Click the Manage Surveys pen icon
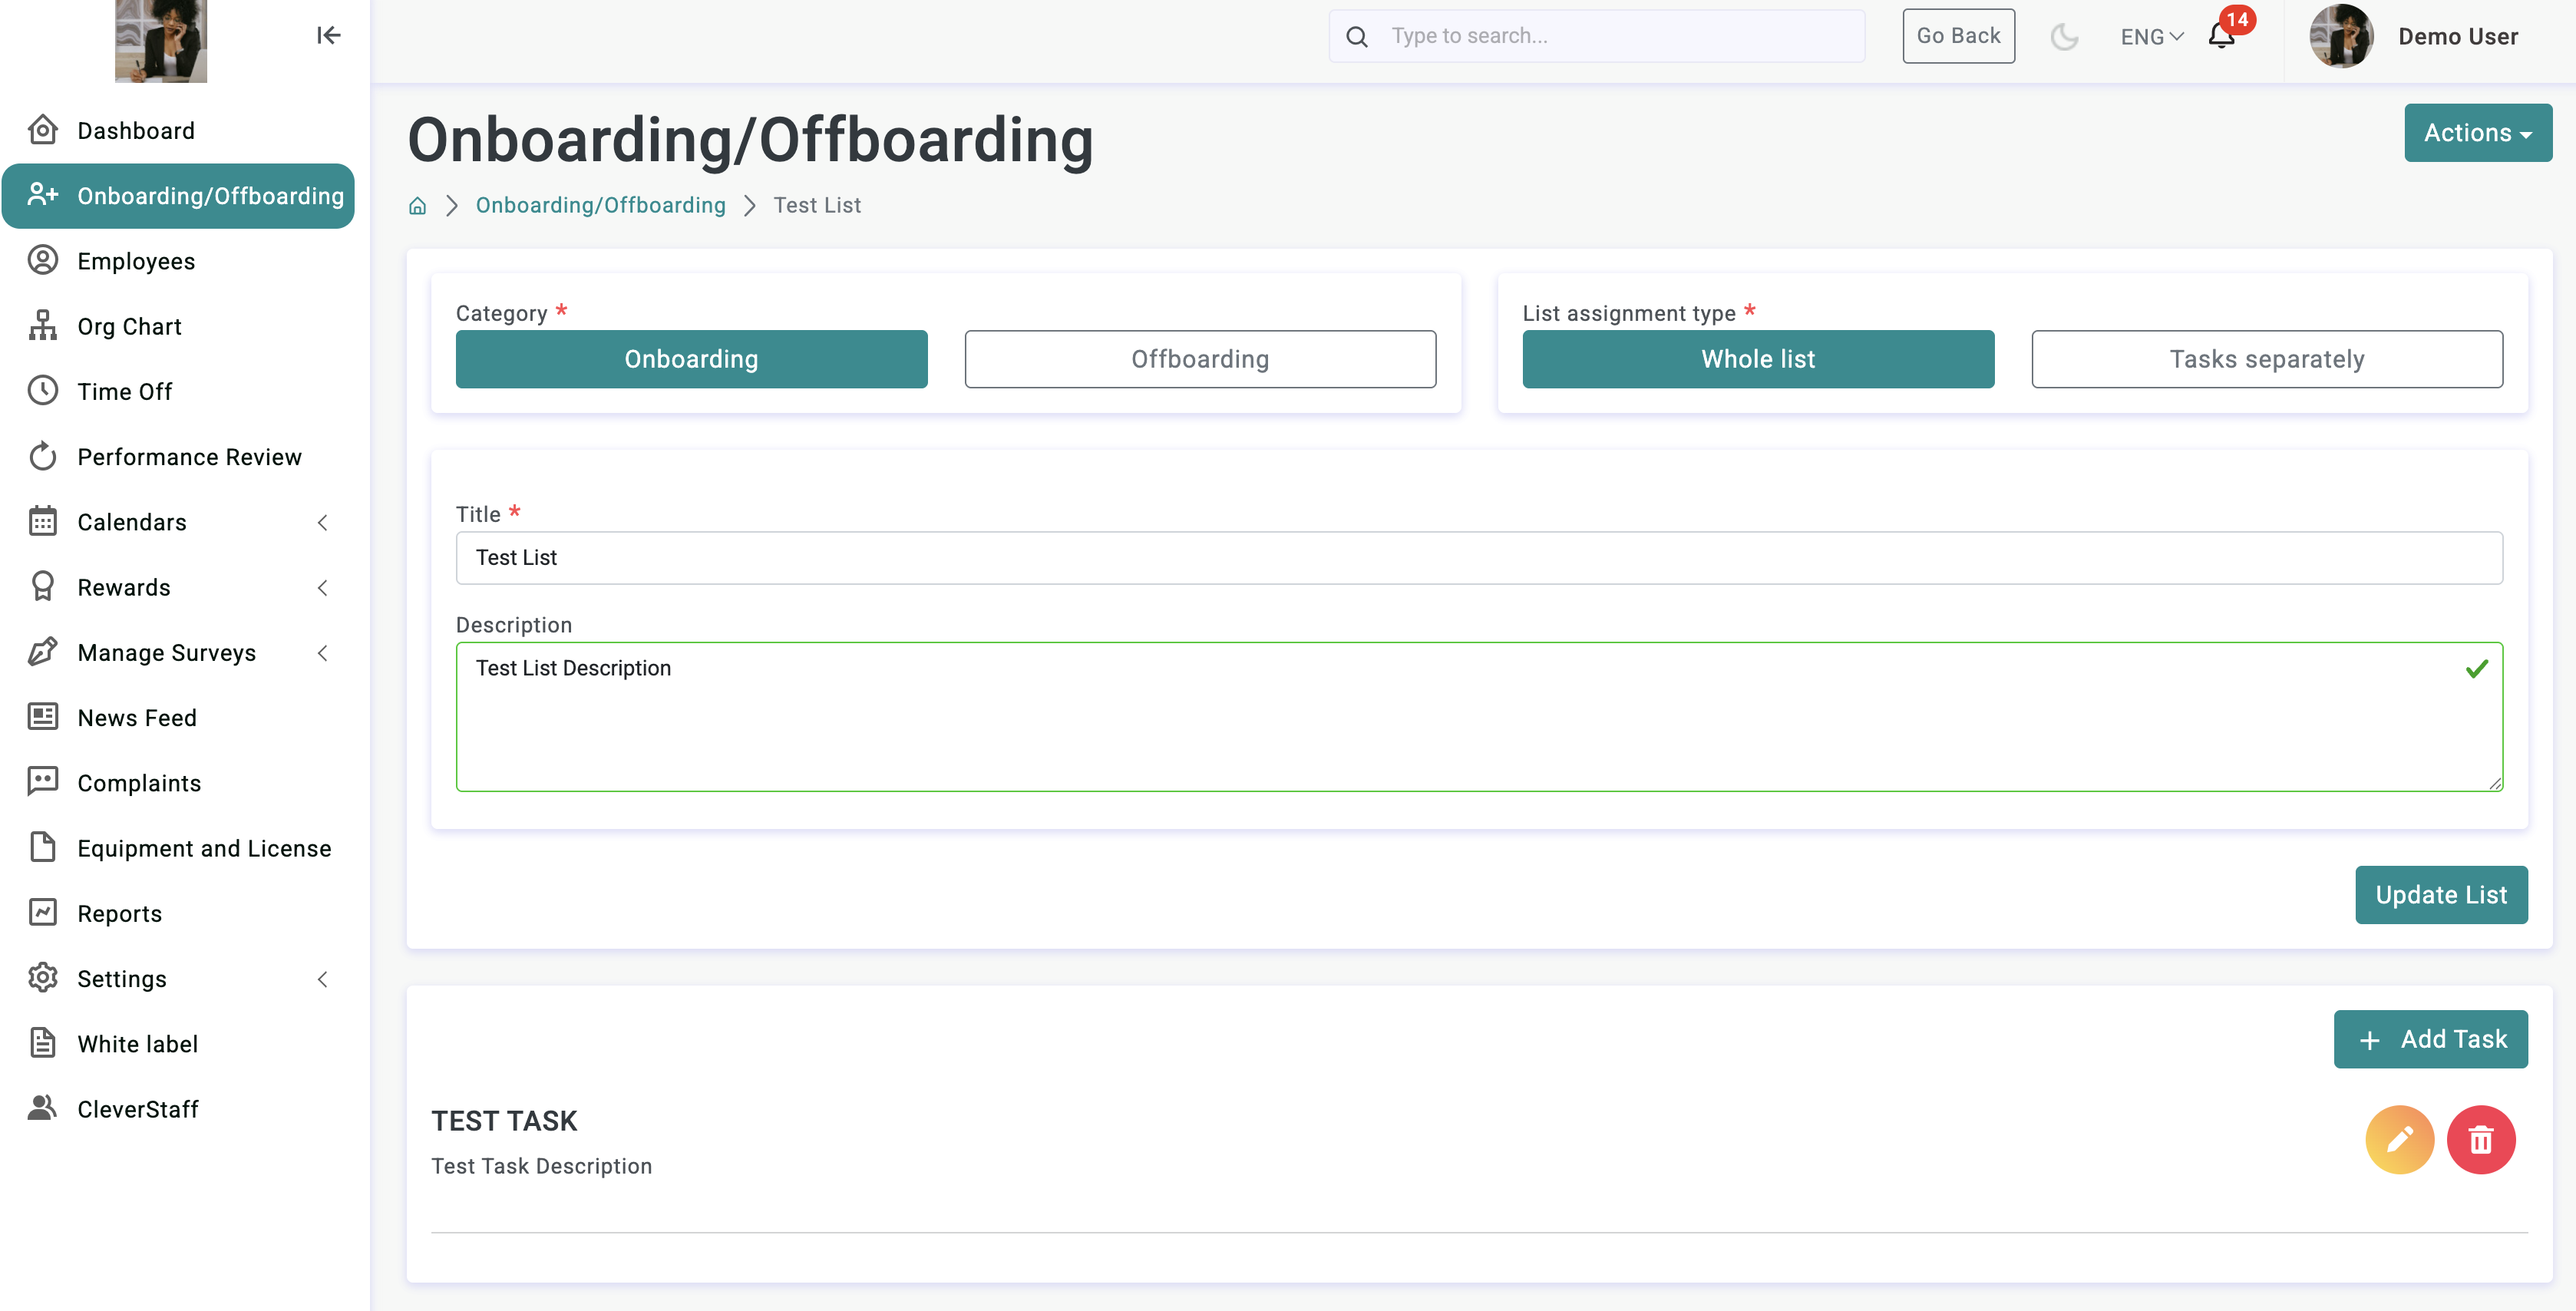The height and width of the screenshot is (1311, 2576). point(43,651)
